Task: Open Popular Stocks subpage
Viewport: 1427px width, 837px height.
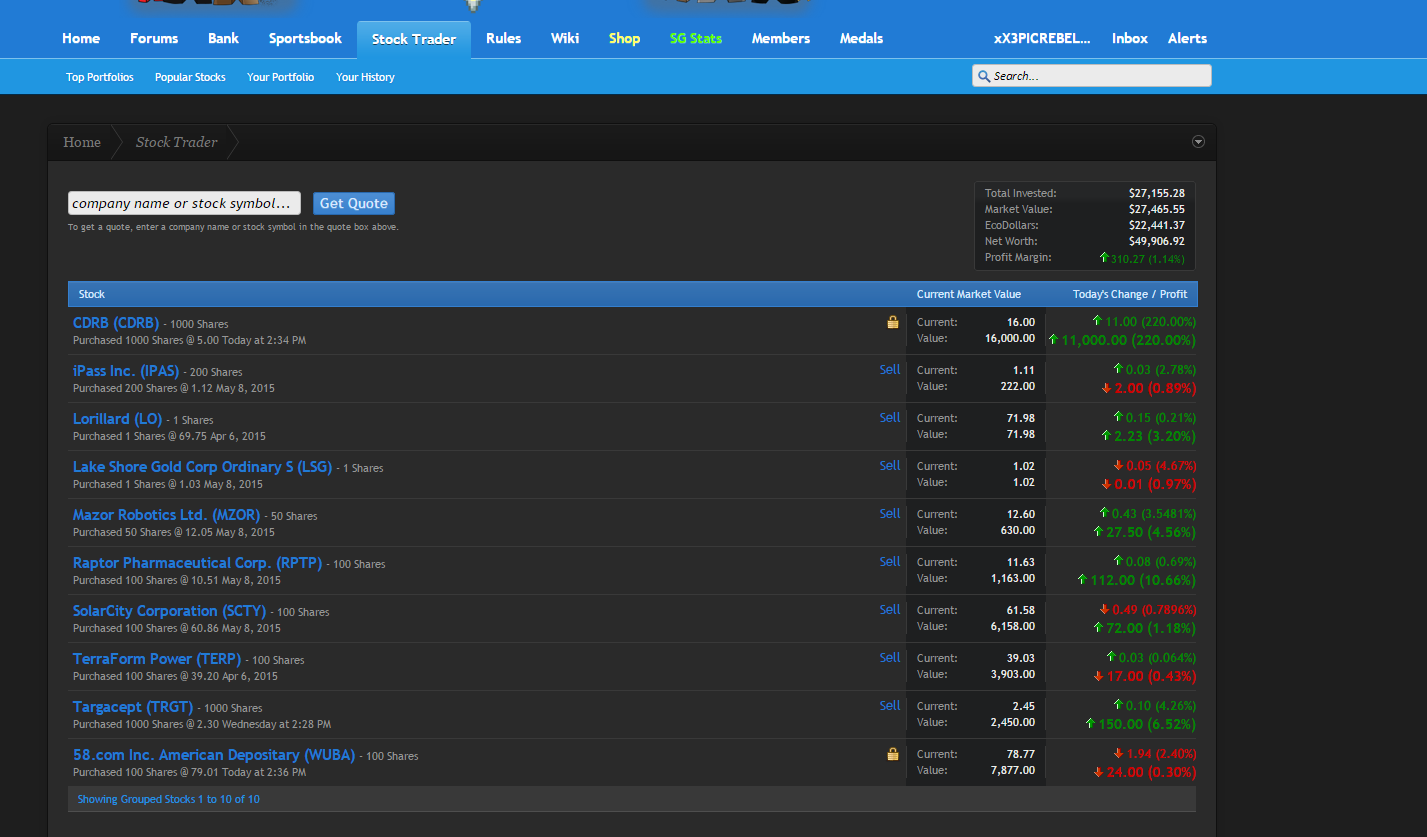Action: coord(190,77)
